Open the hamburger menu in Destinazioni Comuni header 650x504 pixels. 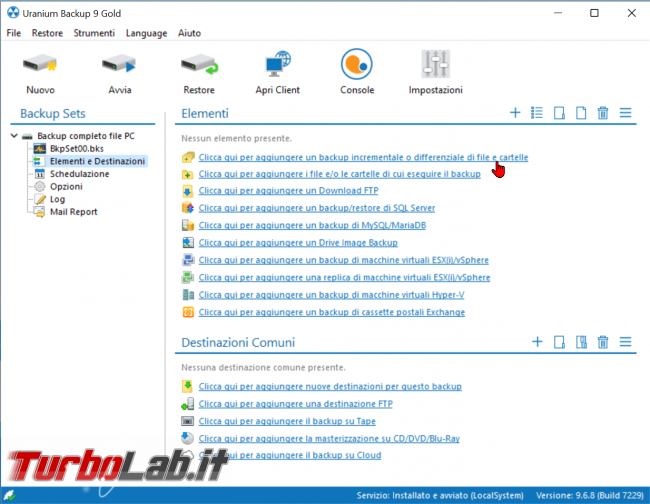pos(625,342)
